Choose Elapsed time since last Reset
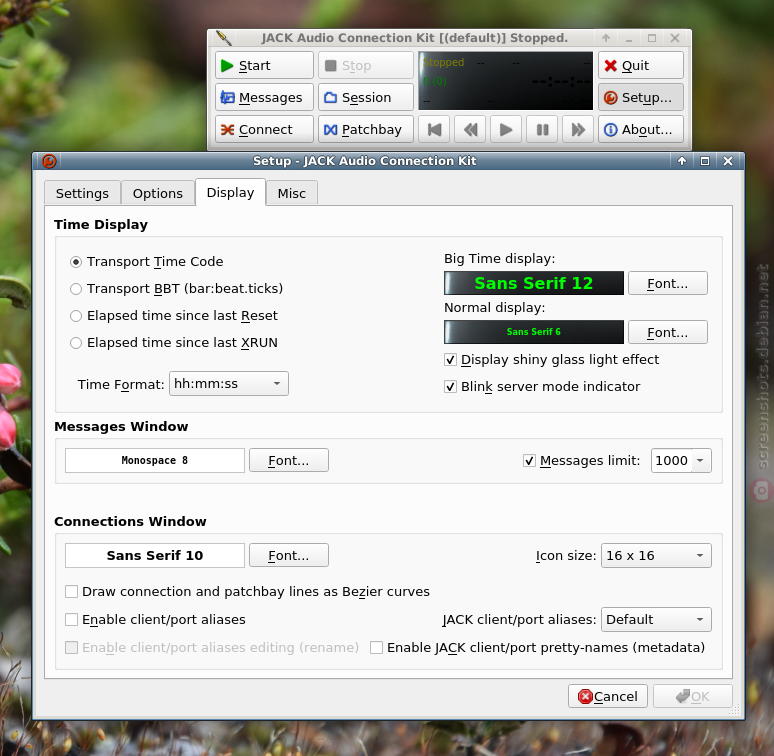774x756 pixels. pos(174,316)
